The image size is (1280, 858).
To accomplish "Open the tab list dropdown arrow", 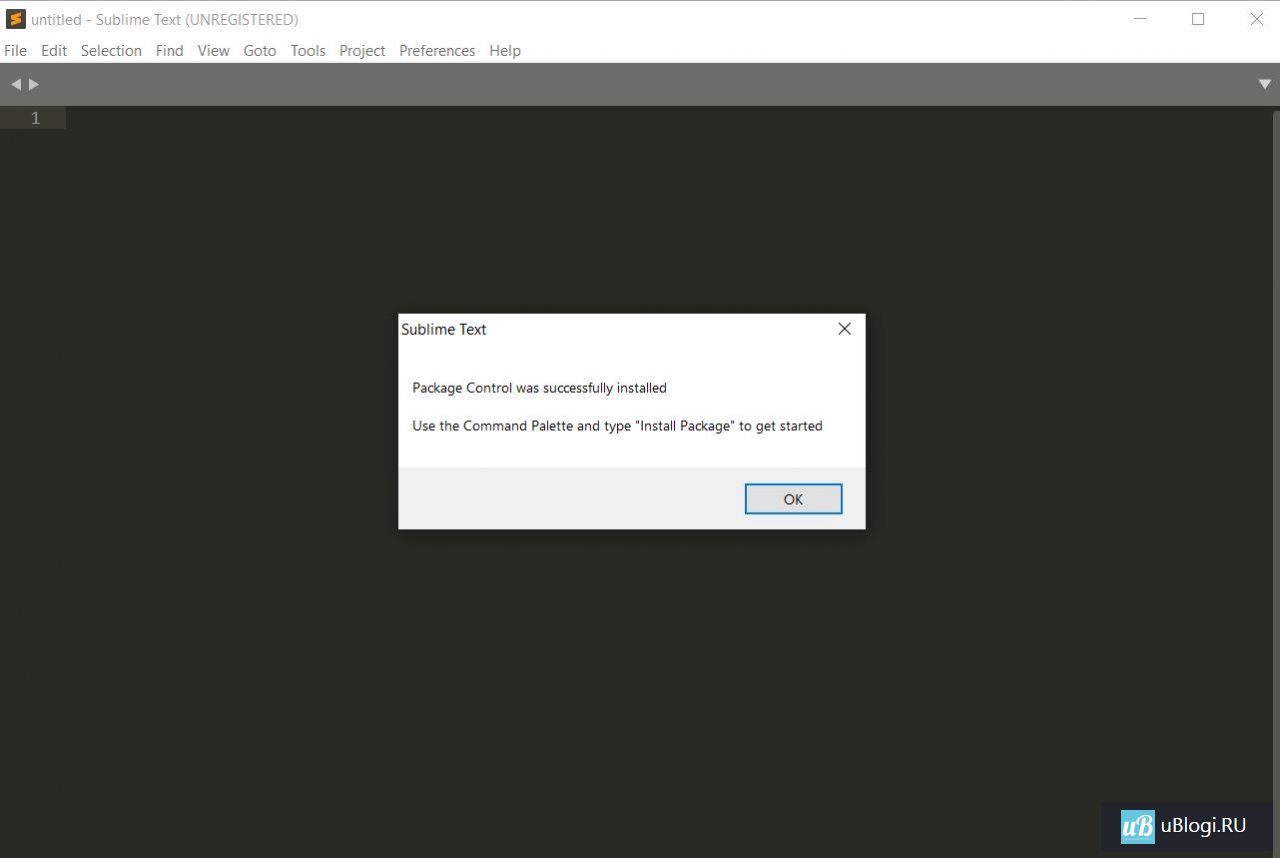I will pyautogui.click(x=1264, y=85).
